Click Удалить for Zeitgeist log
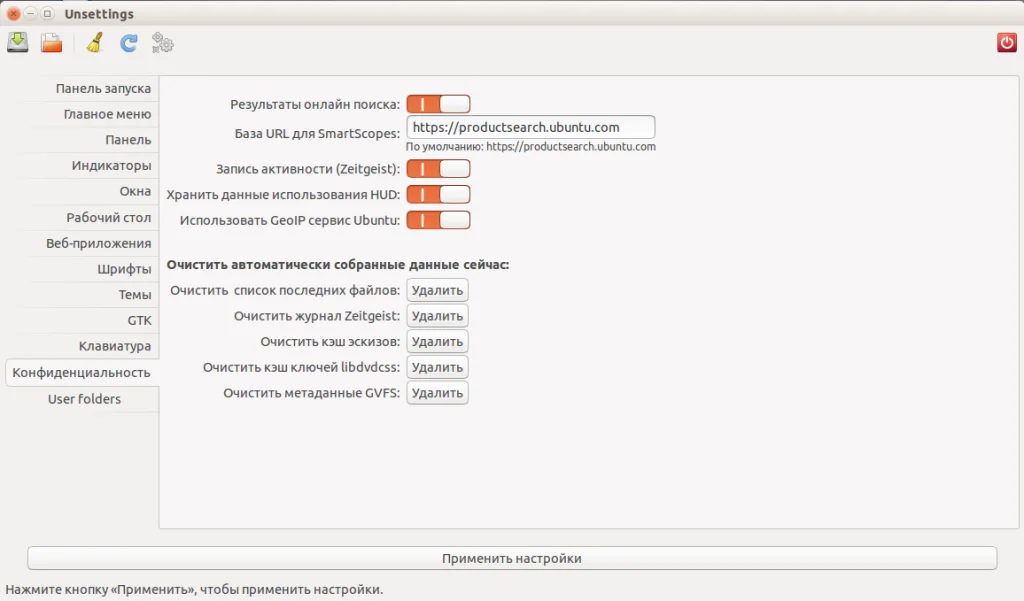This screenshot has height=601, width=1024. click(437, 316)
